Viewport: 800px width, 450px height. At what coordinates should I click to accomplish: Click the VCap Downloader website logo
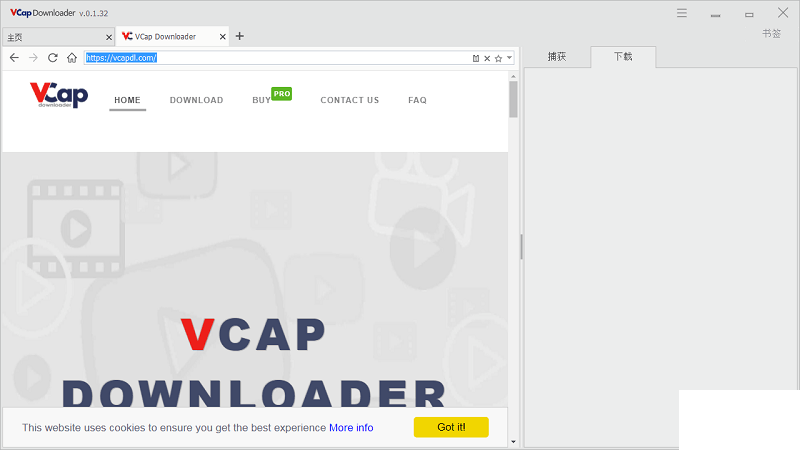point(59,95)
